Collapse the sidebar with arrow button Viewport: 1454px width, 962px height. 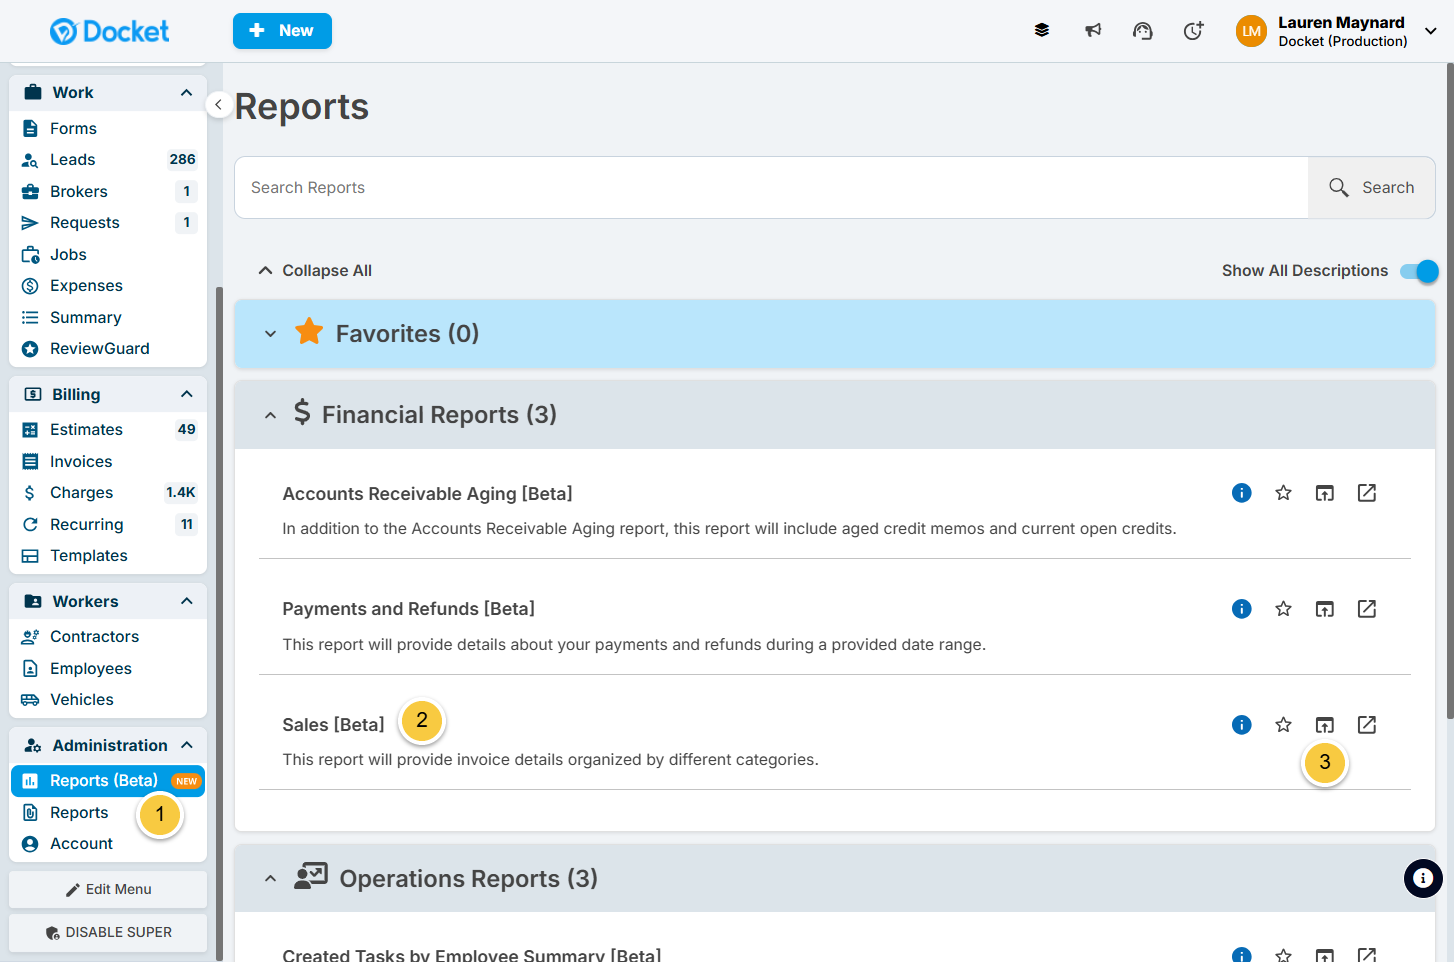(218, 104)
